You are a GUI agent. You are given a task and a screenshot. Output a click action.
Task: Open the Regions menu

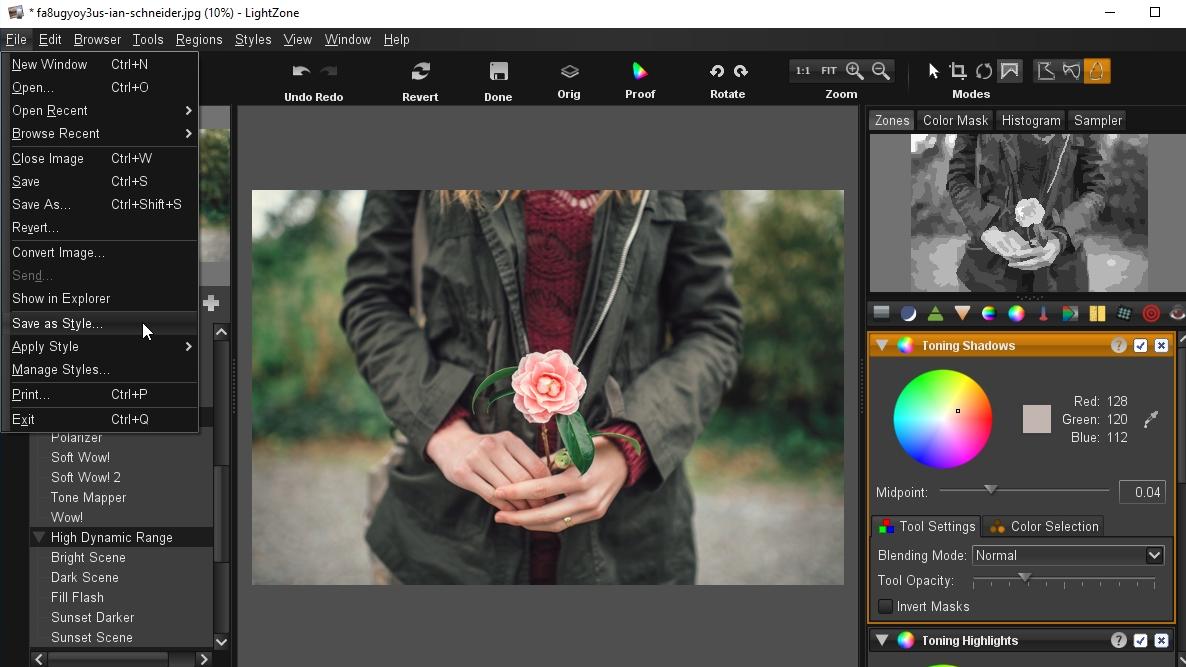[199, 39]
